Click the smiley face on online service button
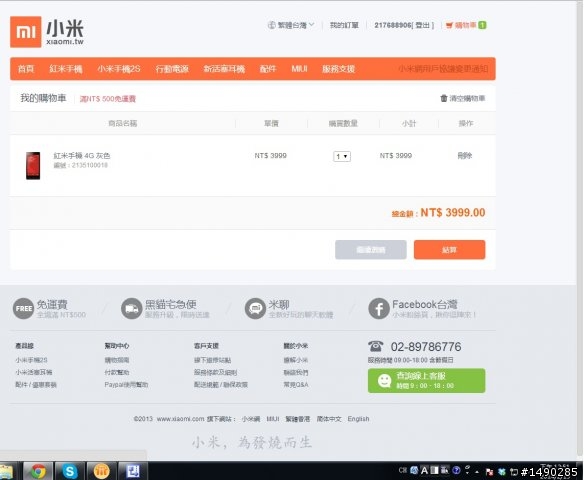Image resolution: width=584 pixels, height=480 pixels. [x=384, y=381]
